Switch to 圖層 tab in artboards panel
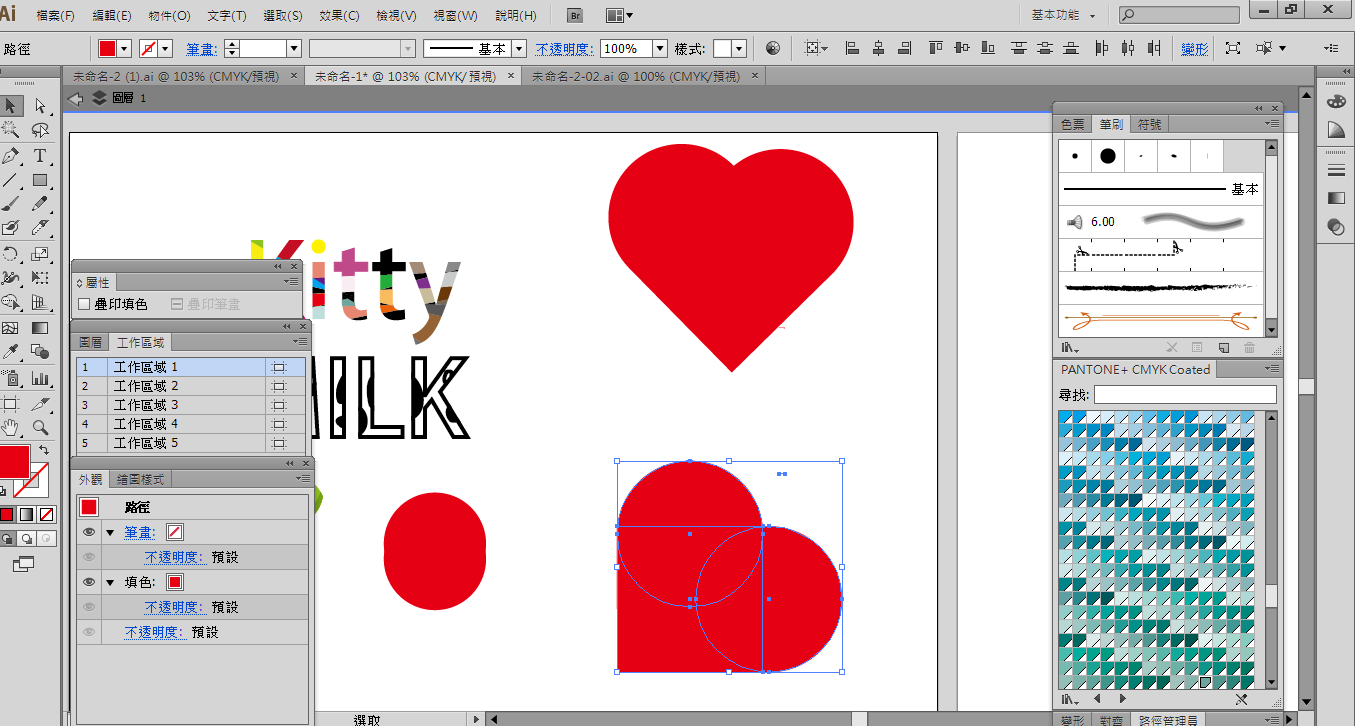Image resolution: width=1355 pixels, height=726 pixels. 91,342
